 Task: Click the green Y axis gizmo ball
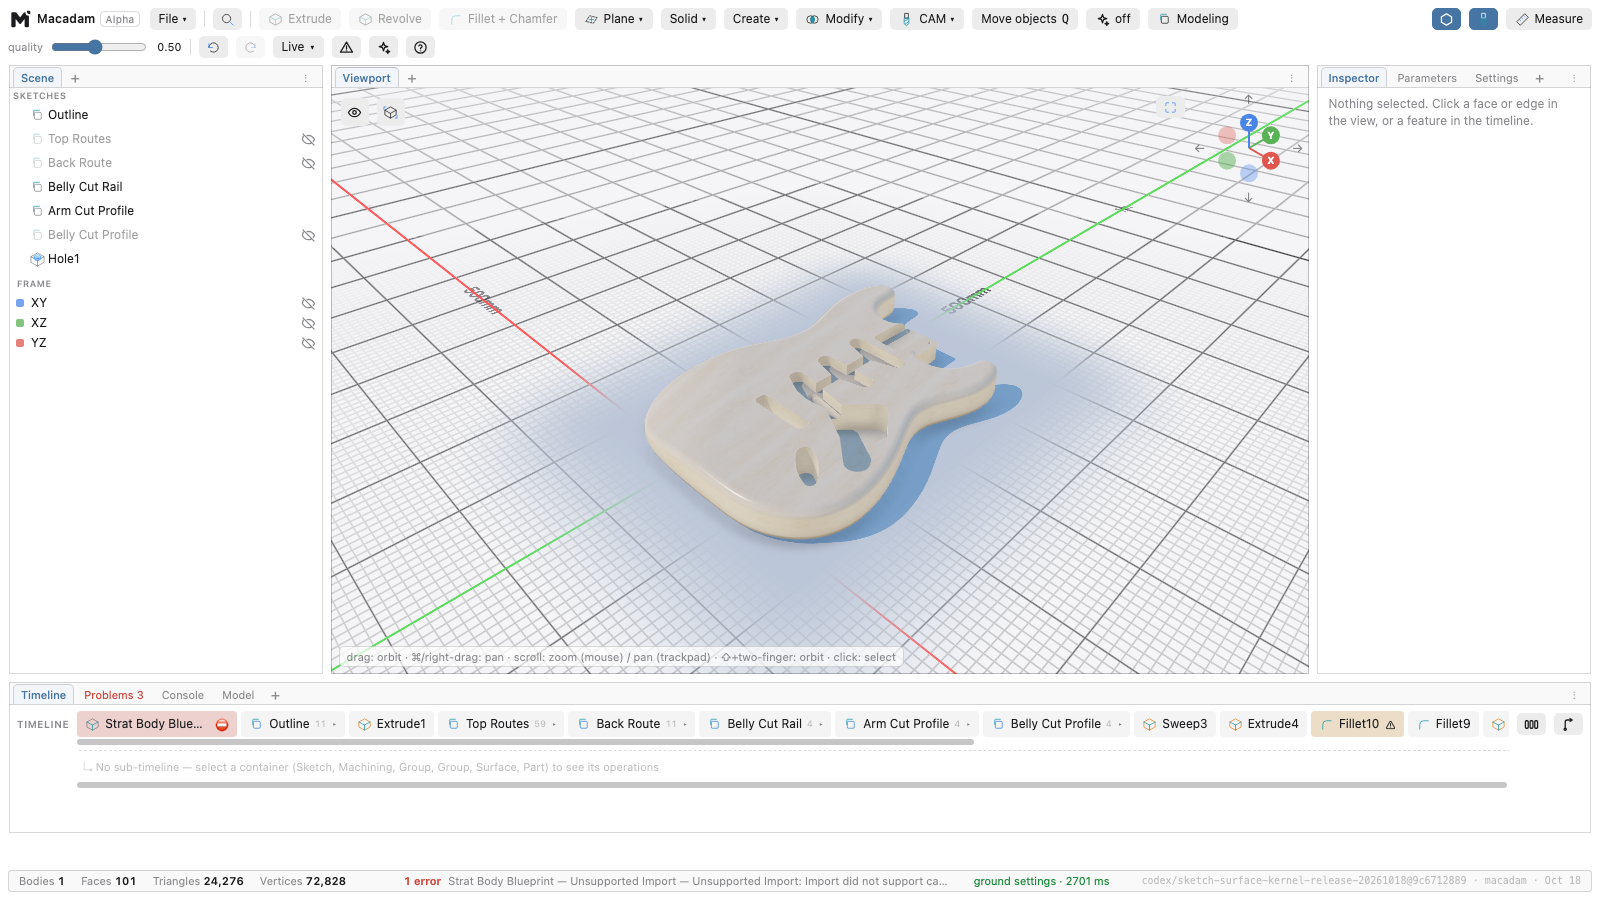(1271, 135)
